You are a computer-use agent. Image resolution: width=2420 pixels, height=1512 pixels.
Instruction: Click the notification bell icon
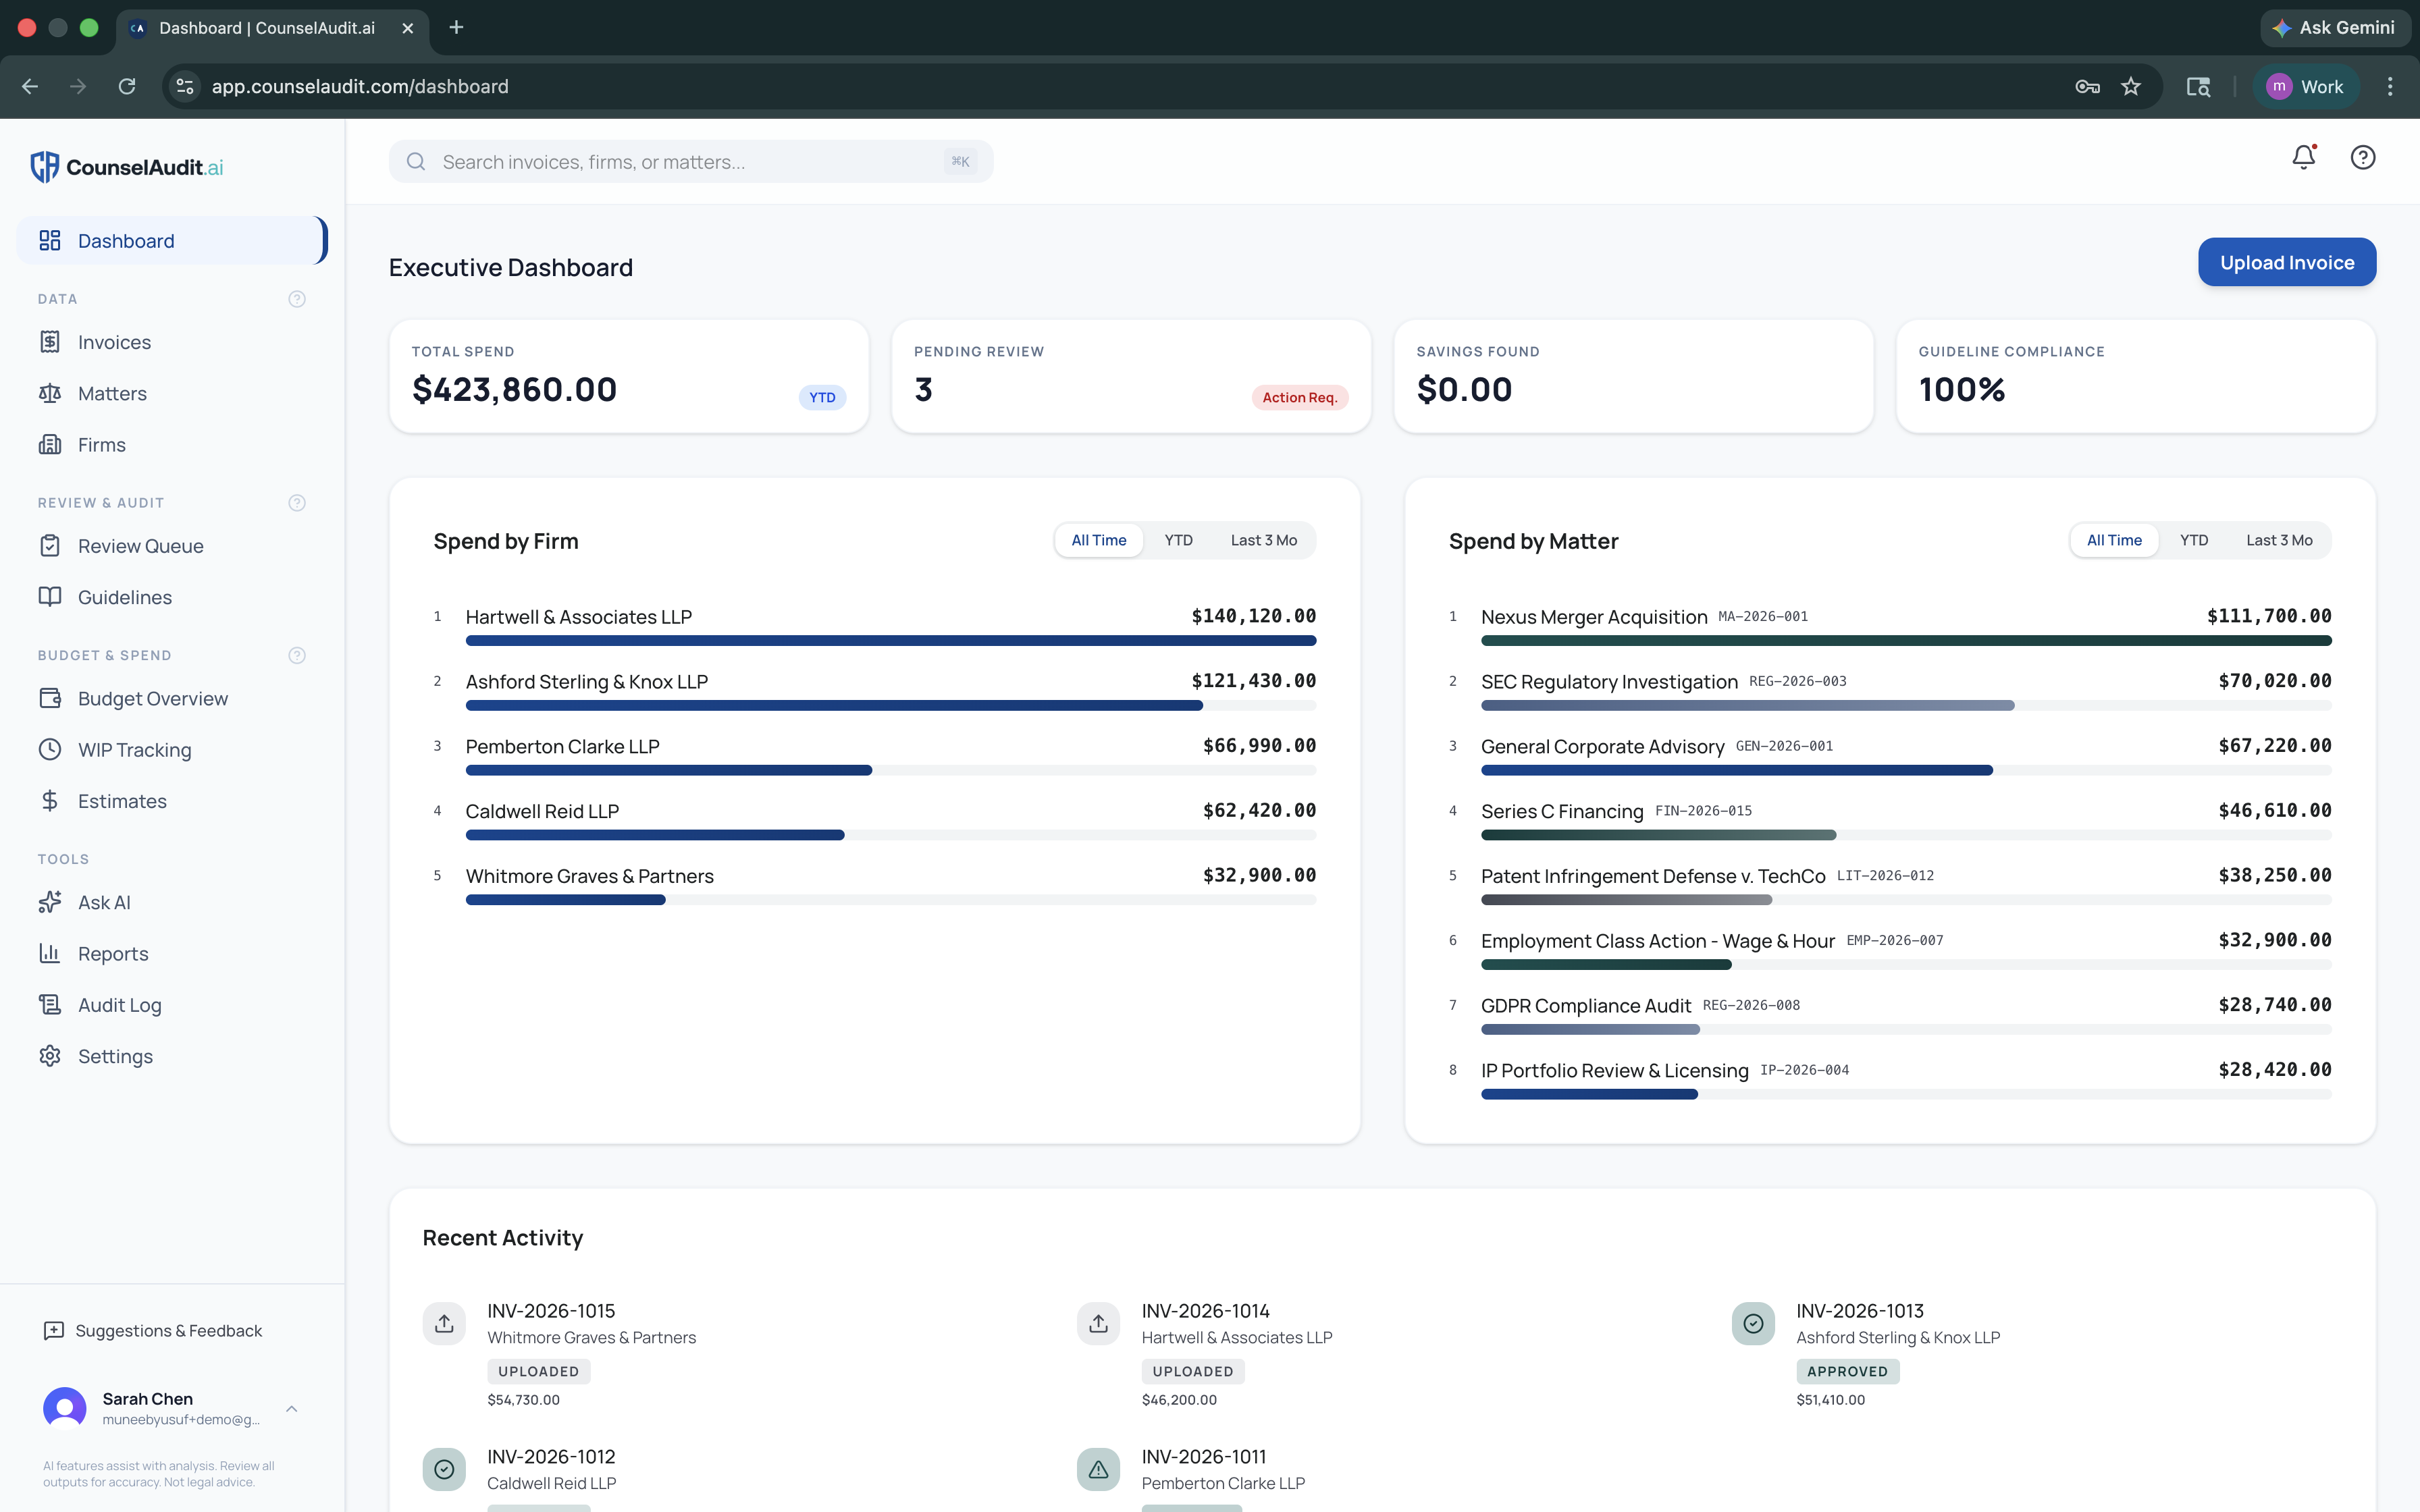tap(2303, 157)
